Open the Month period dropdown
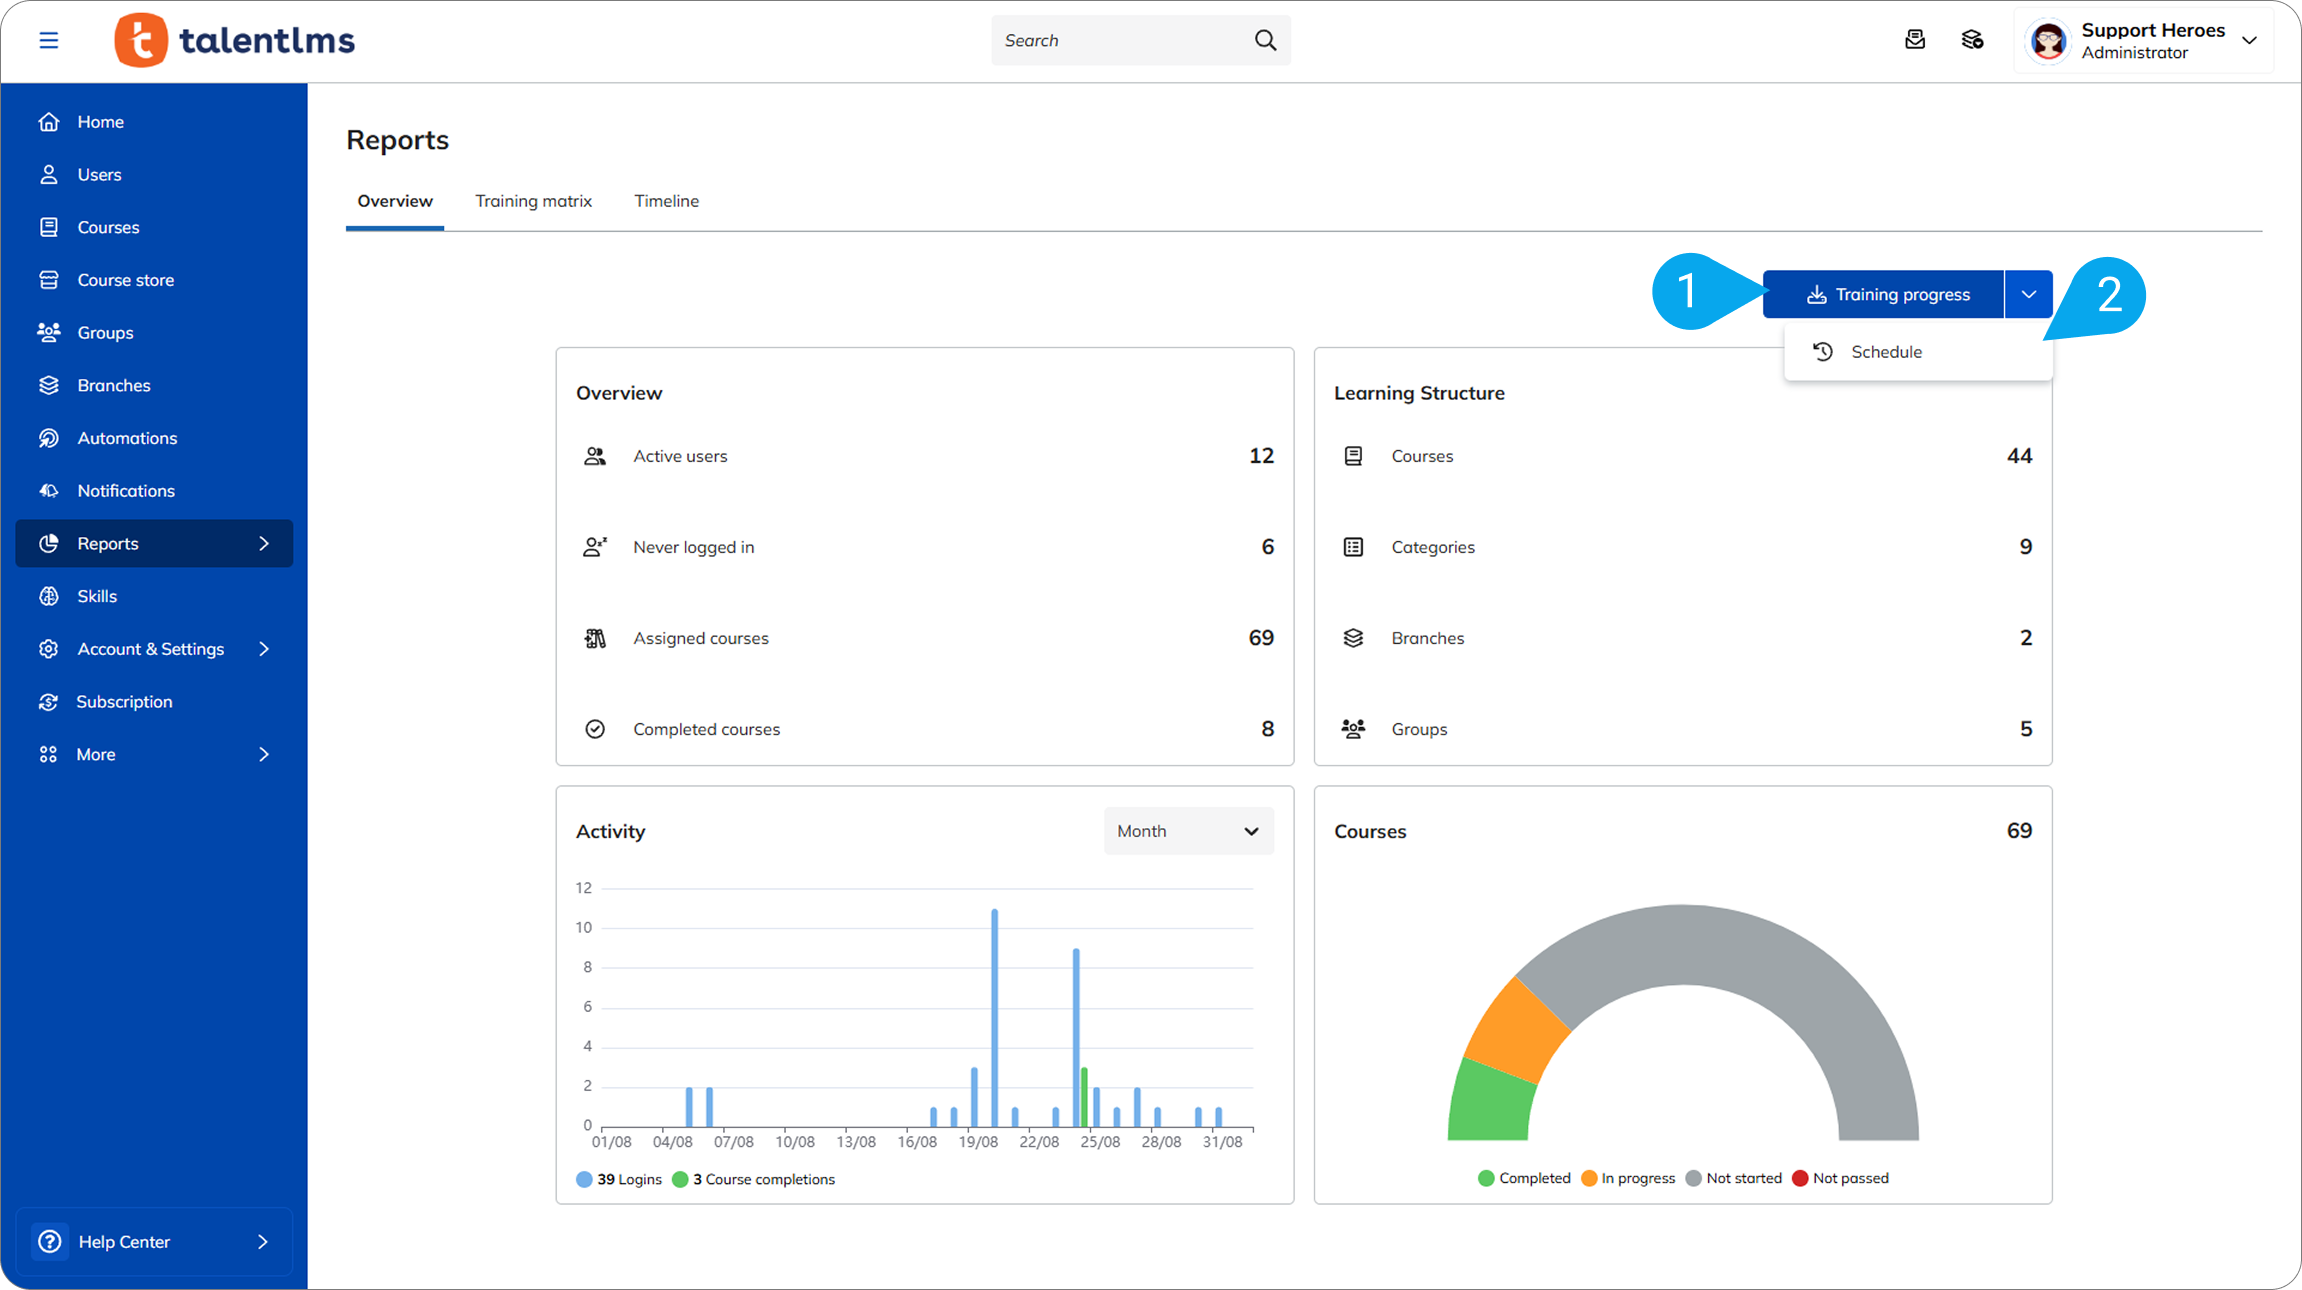 [x=1188, y=831]
